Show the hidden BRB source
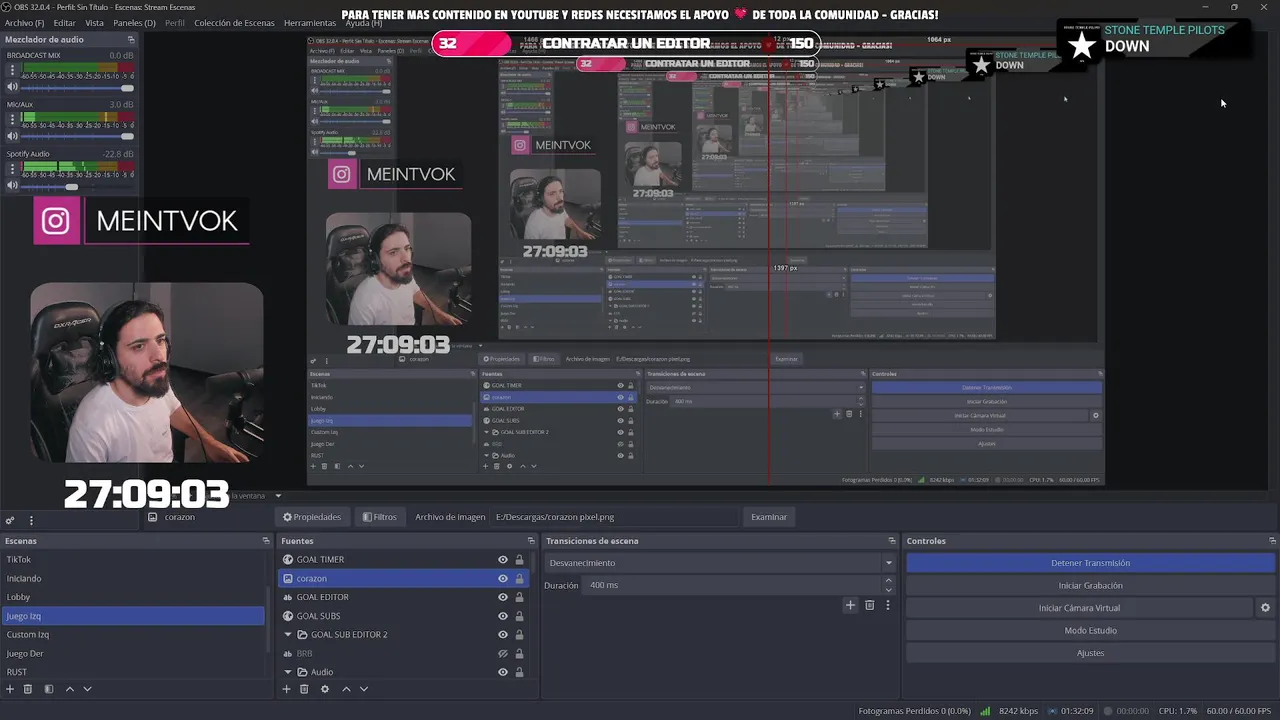The height and width of the screenshot is (720, 1280). [503, 653]
